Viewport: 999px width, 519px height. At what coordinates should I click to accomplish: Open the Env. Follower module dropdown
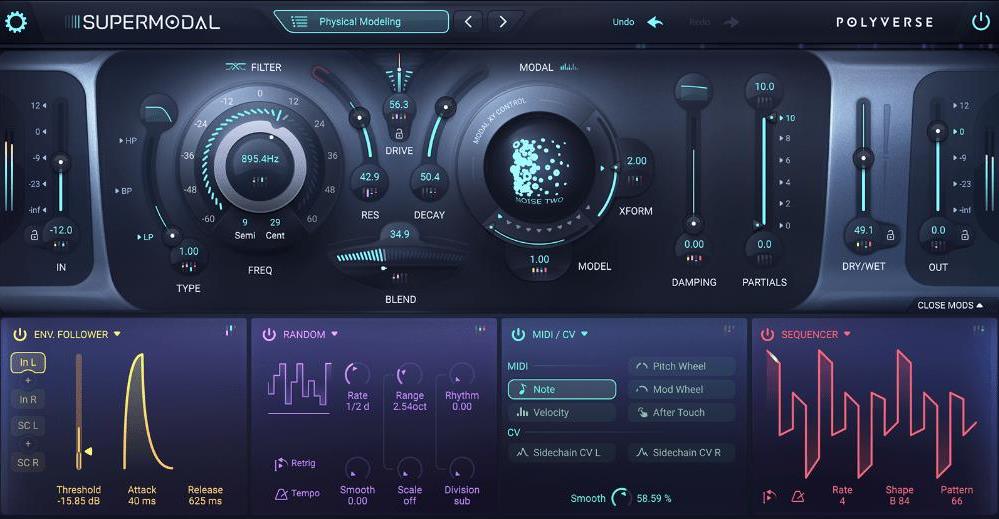[117, 334]
